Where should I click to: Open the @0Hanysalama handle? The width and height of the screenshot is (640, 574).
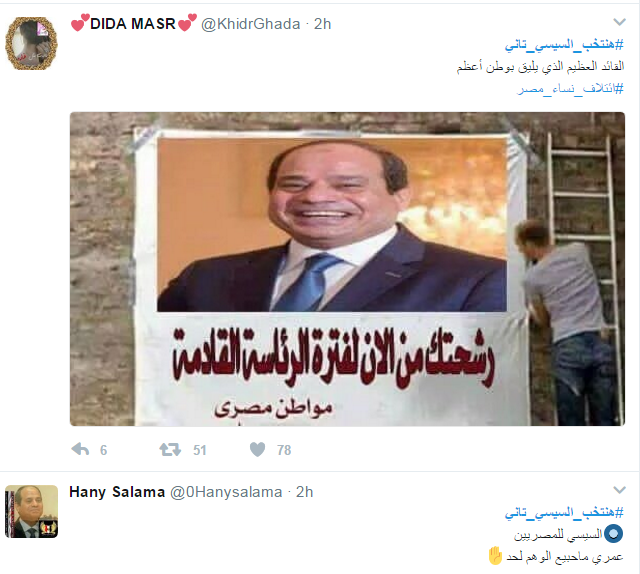click(x=226, y=492)
